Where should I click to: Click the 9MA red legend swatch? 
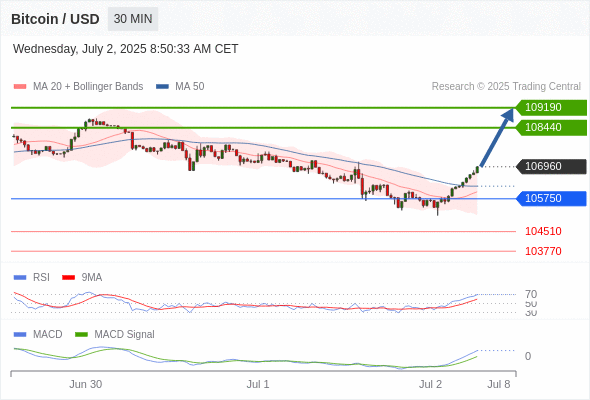click(68, 278)
